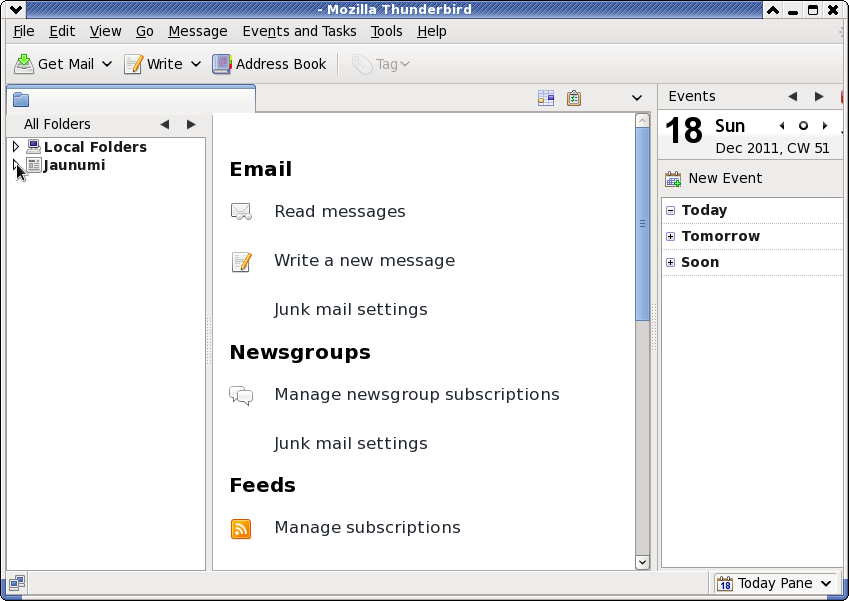Switch Events pane to the previous view

point(793,96)
